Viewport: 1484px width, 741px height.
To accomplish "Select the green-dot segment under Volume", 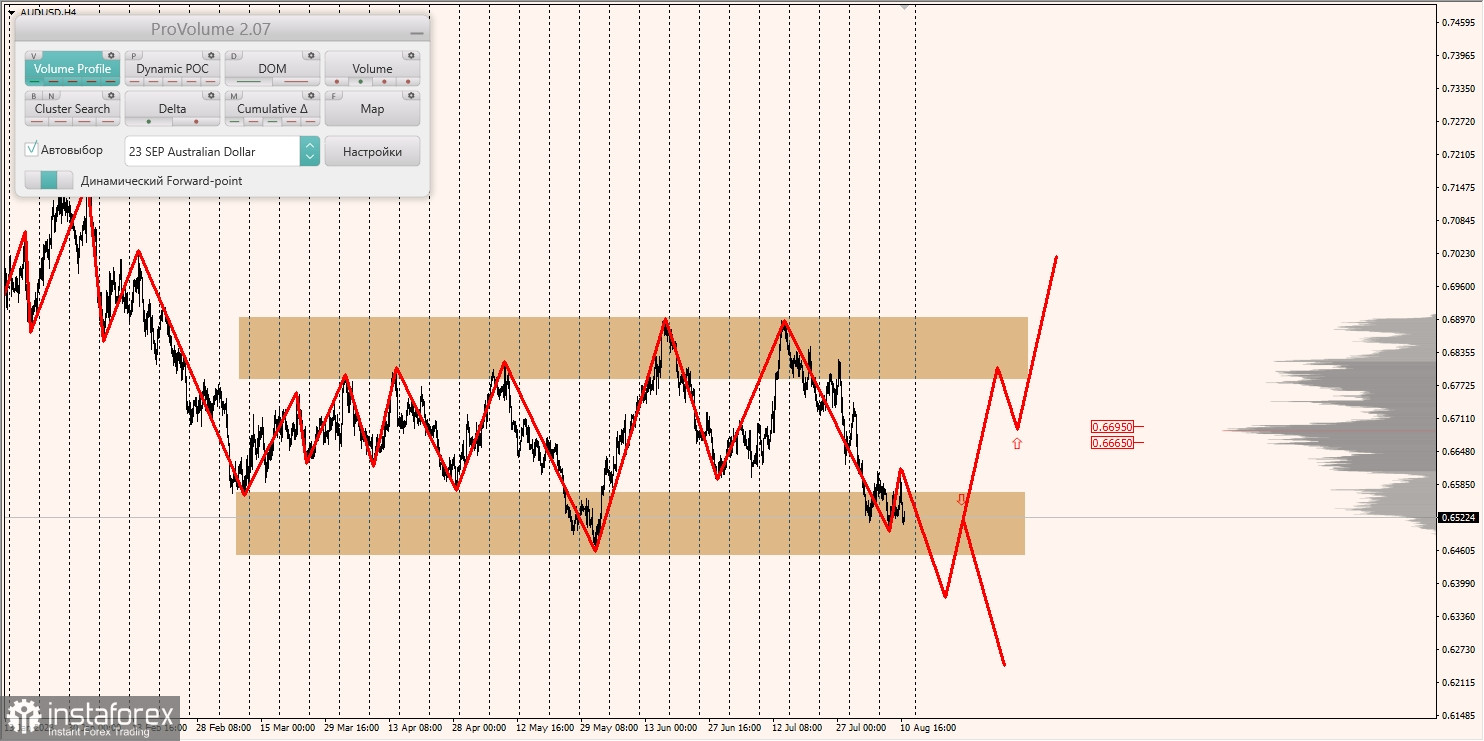I will point(360,81).
